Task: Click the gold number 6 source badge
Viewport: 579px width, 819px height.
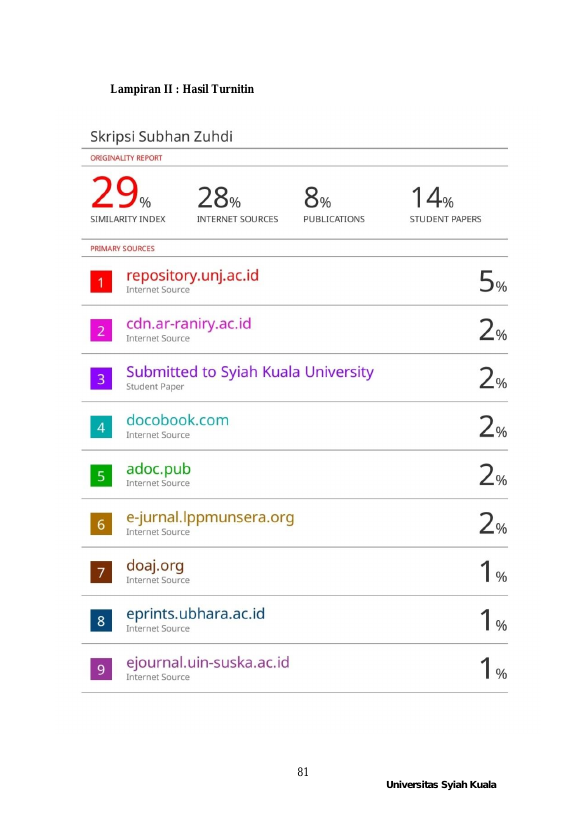Action: (101, 524)
